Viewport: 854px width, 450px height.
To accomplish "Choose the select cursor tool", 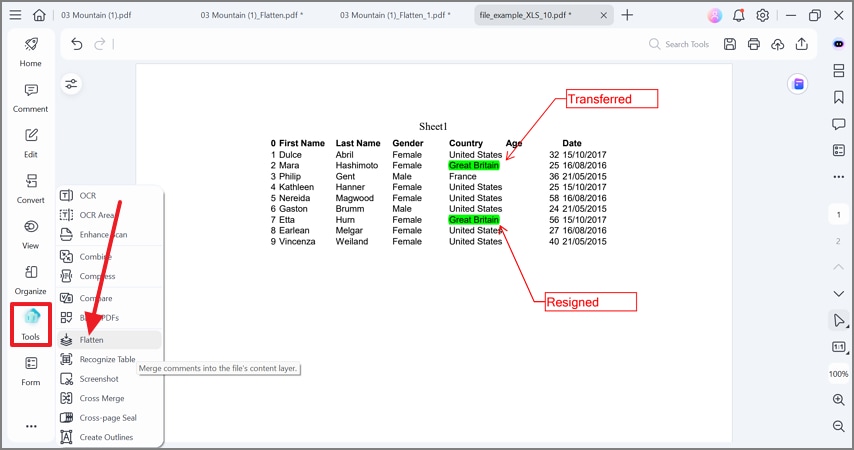I will pos(839,320).
